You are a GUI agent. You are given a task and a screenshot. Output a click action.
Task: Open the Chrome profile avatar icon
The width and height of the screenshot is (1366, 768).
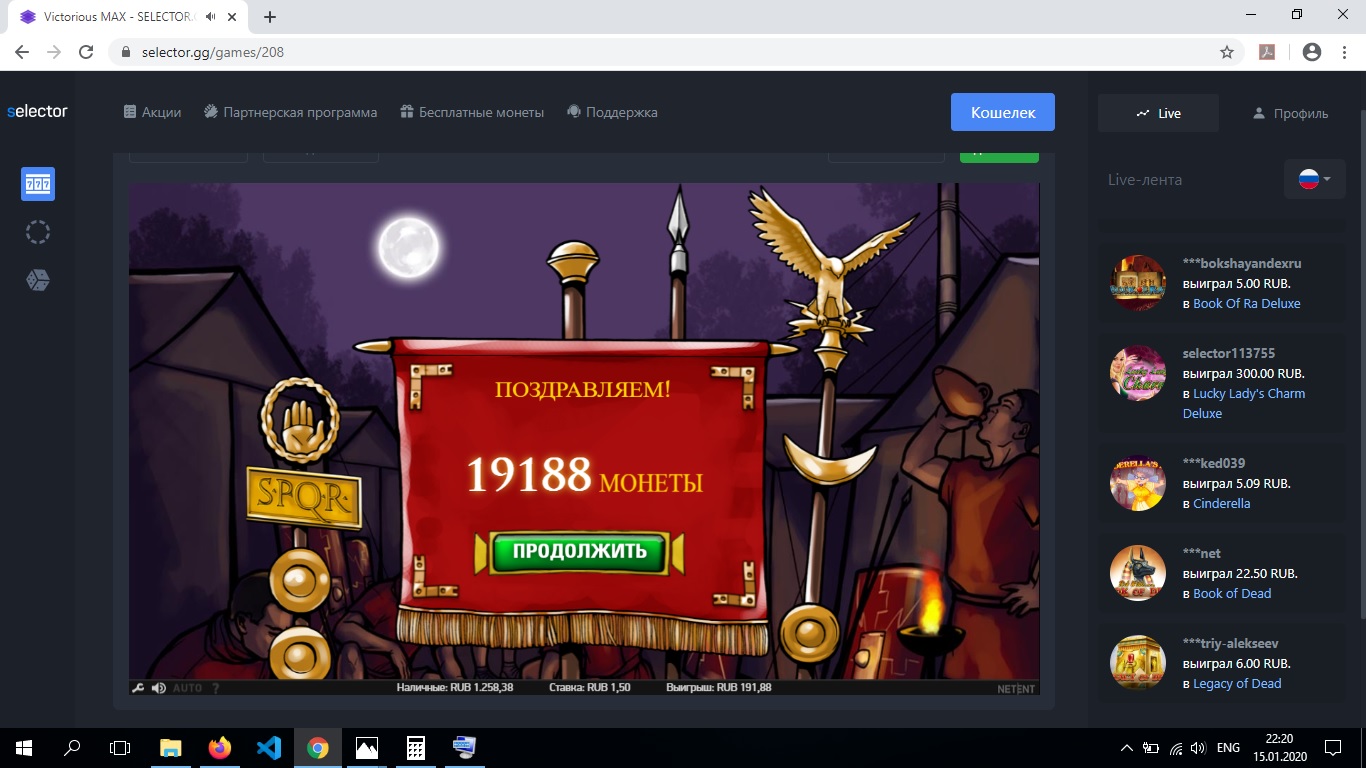[x=1312, y=52]
